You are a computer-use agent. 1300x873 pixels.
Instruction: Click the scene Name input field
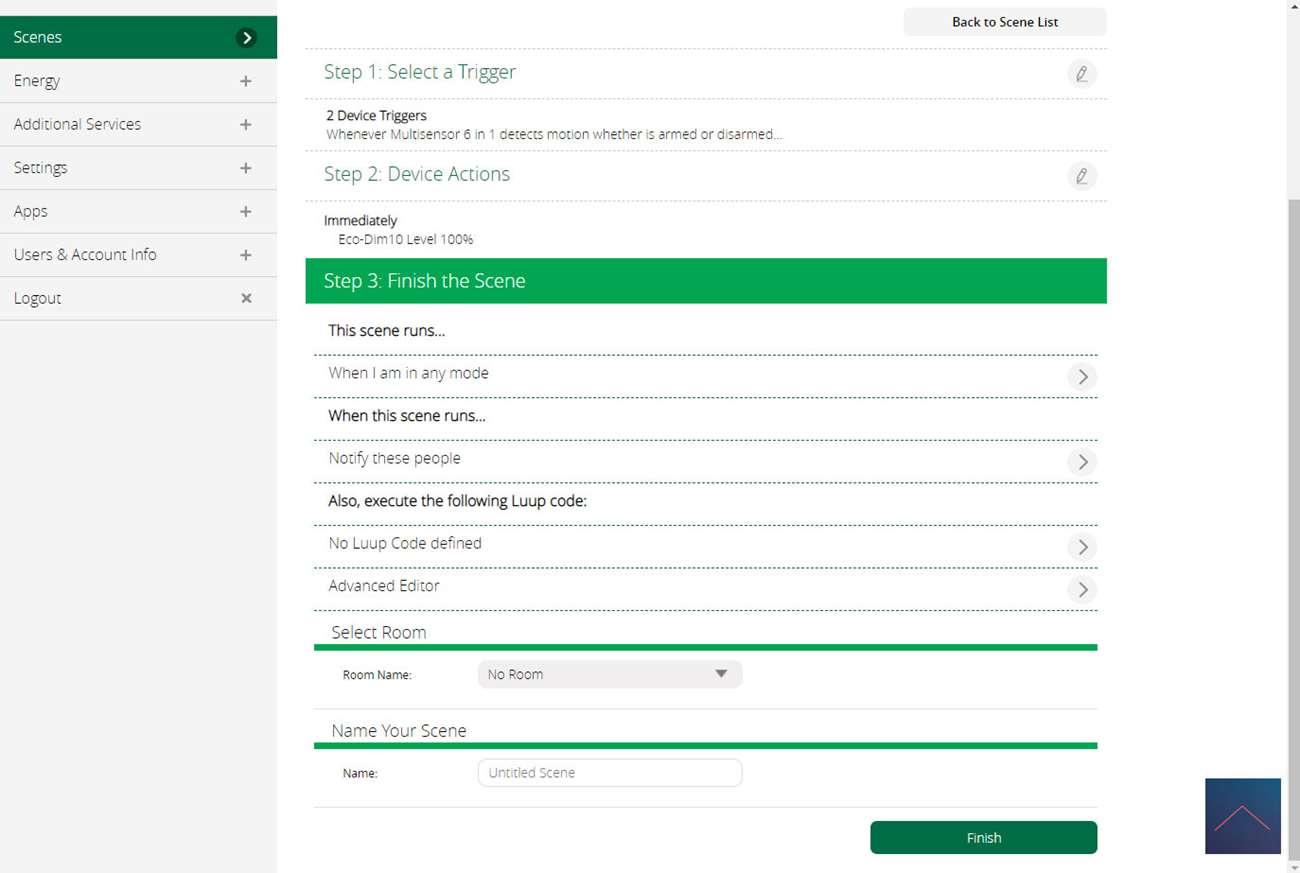point(609,773)
